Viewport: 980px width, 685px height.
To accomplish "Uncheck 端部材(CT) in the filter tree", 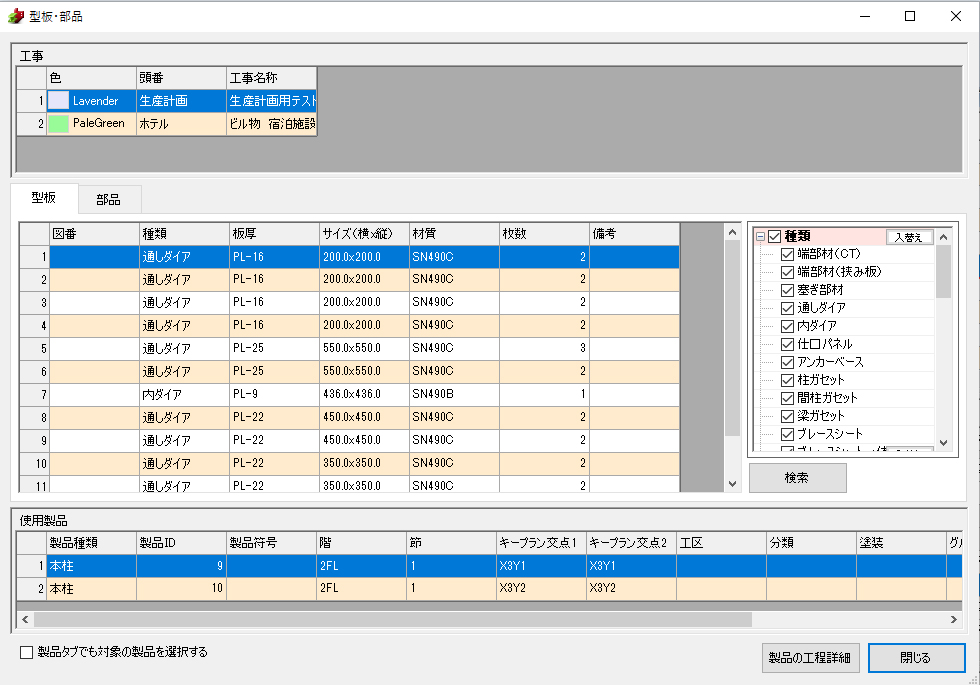I will pos(788,254).
